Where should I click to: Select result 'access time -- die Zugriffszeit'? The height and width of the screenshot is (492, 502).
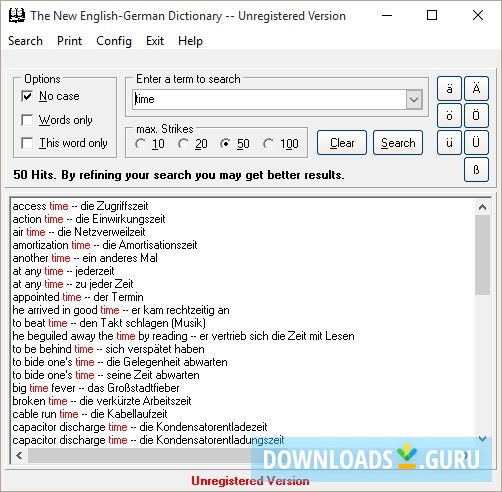80,206
